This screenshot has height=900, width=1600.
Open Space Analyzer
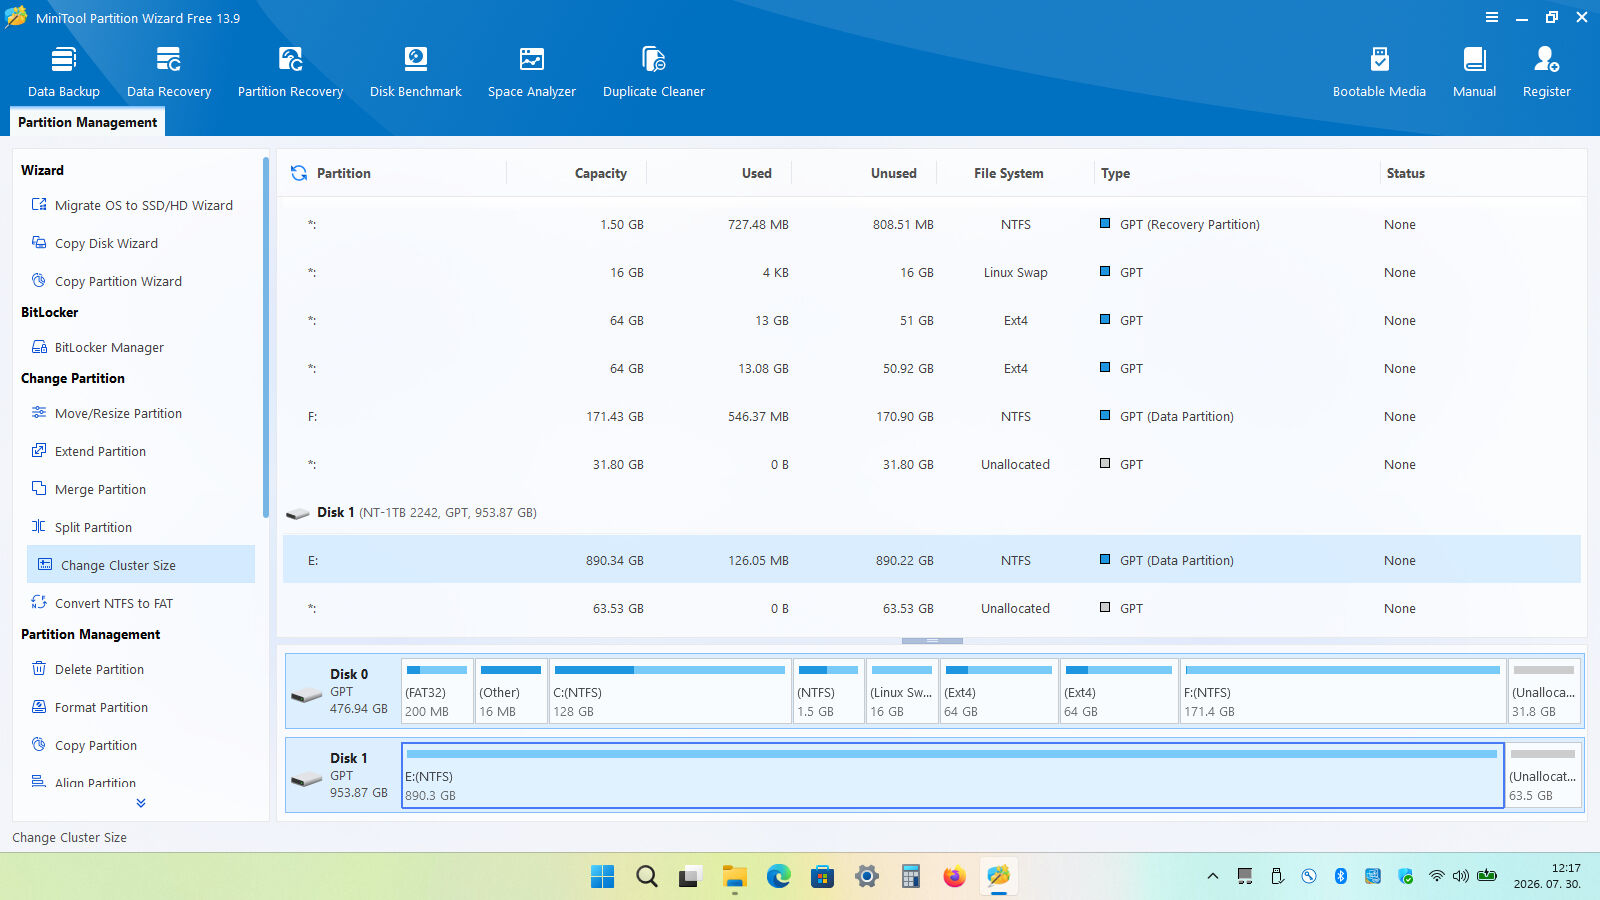[532, 72]
